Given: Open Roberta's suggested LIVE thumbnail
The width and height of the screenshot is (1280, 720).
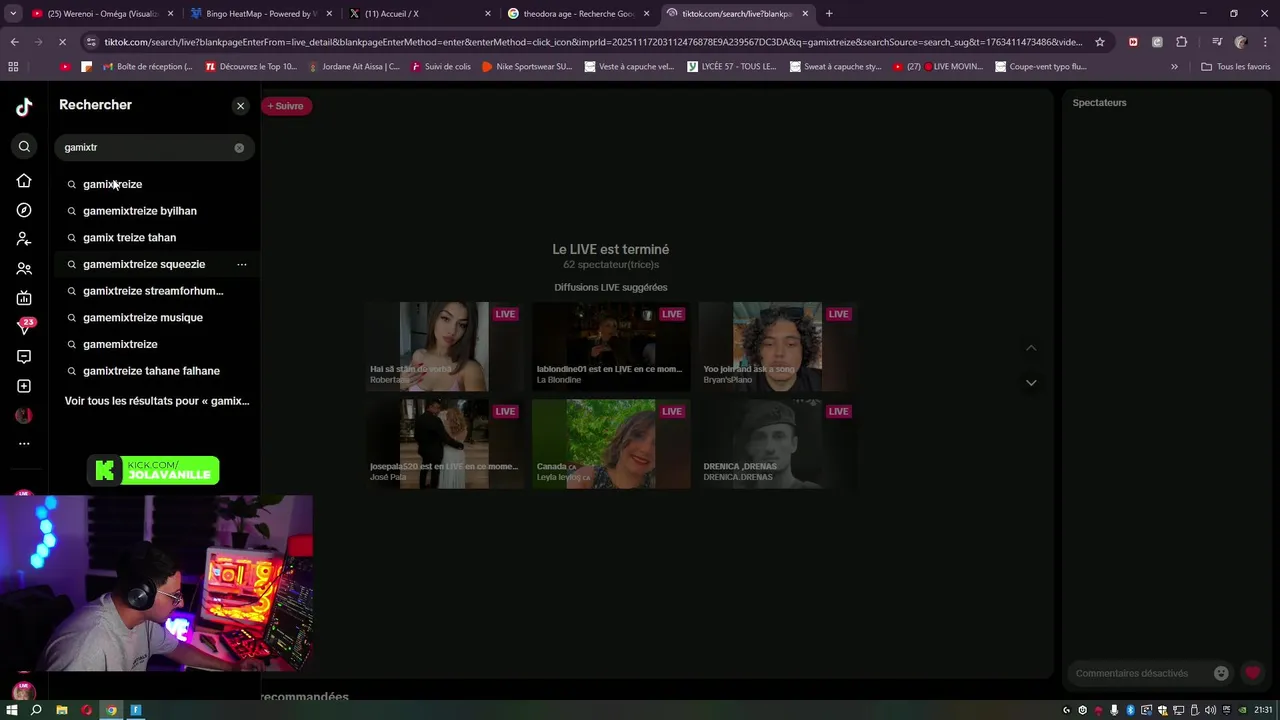Looking at the screenshot, I should (444, 346).
